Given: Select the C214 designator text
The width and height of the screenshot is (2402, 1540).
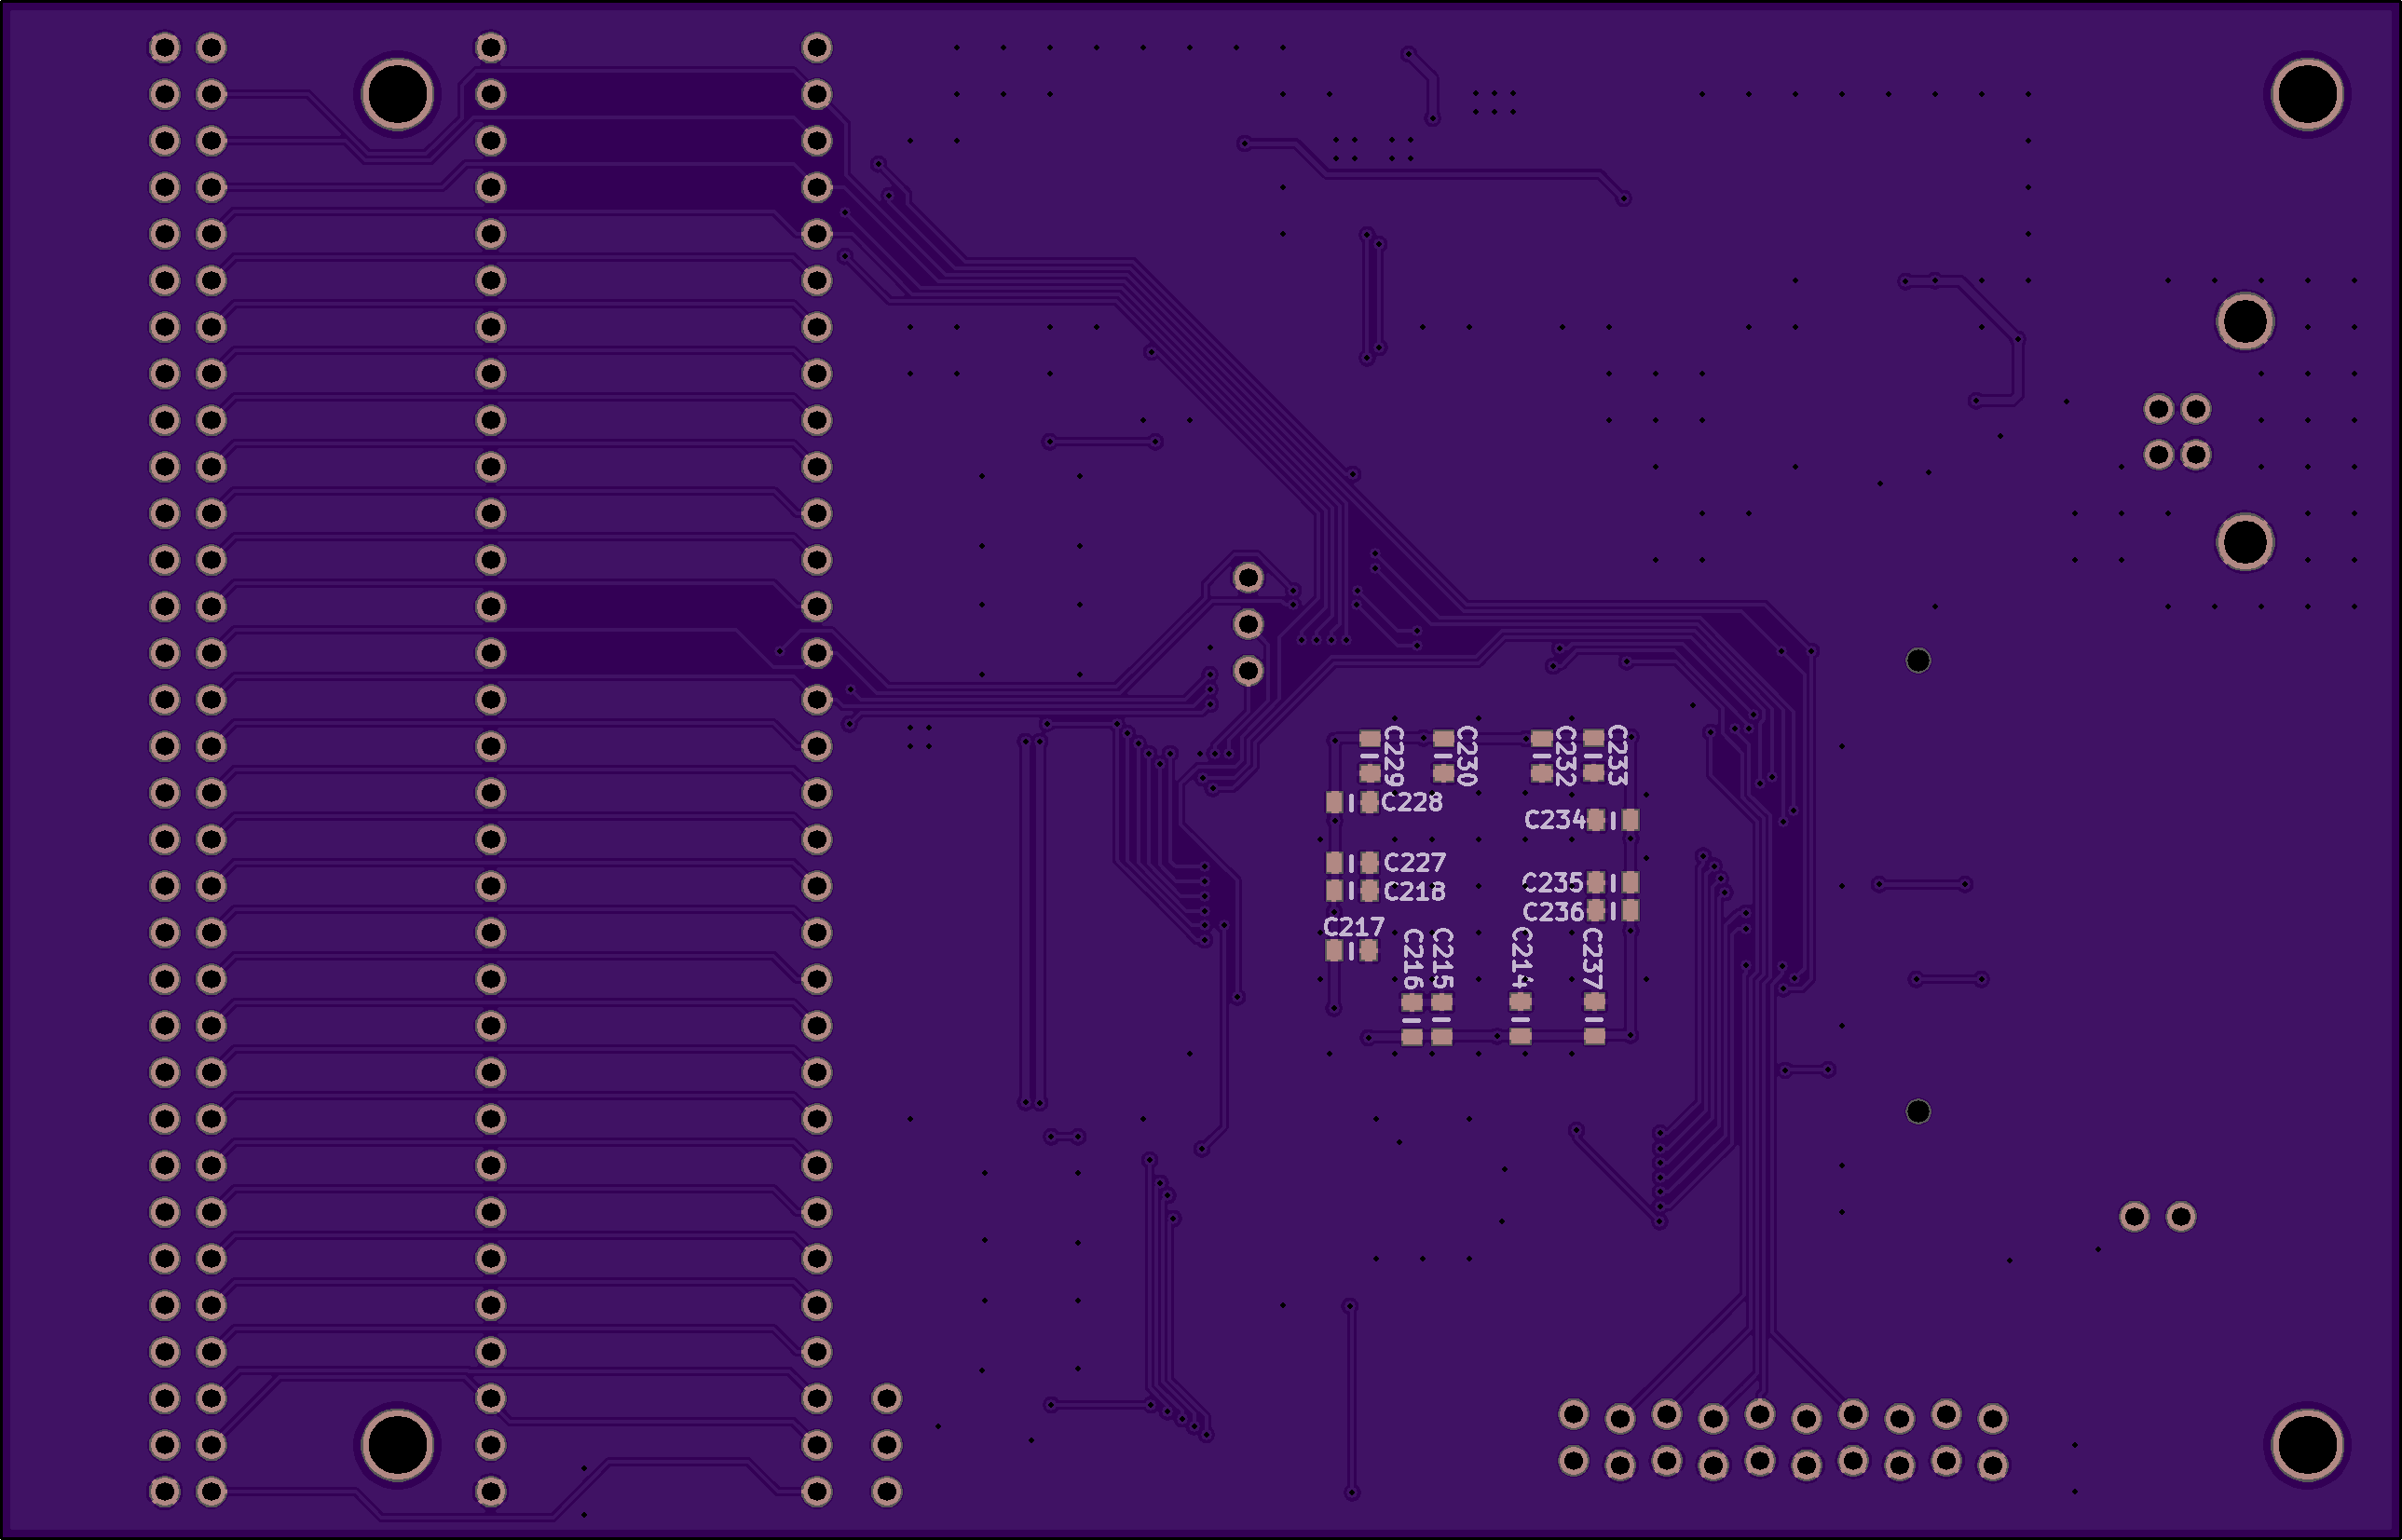Looking at the screenshot, I should pyautogui.click(x=1521, y=957).
